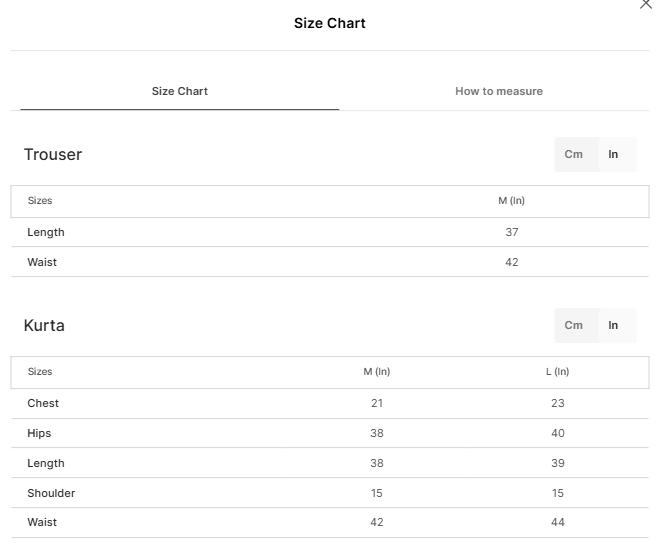The width and height of the screenshot is (661, 553).
Task: Toggle Trouser measurements to In
Action: (613, 154)
